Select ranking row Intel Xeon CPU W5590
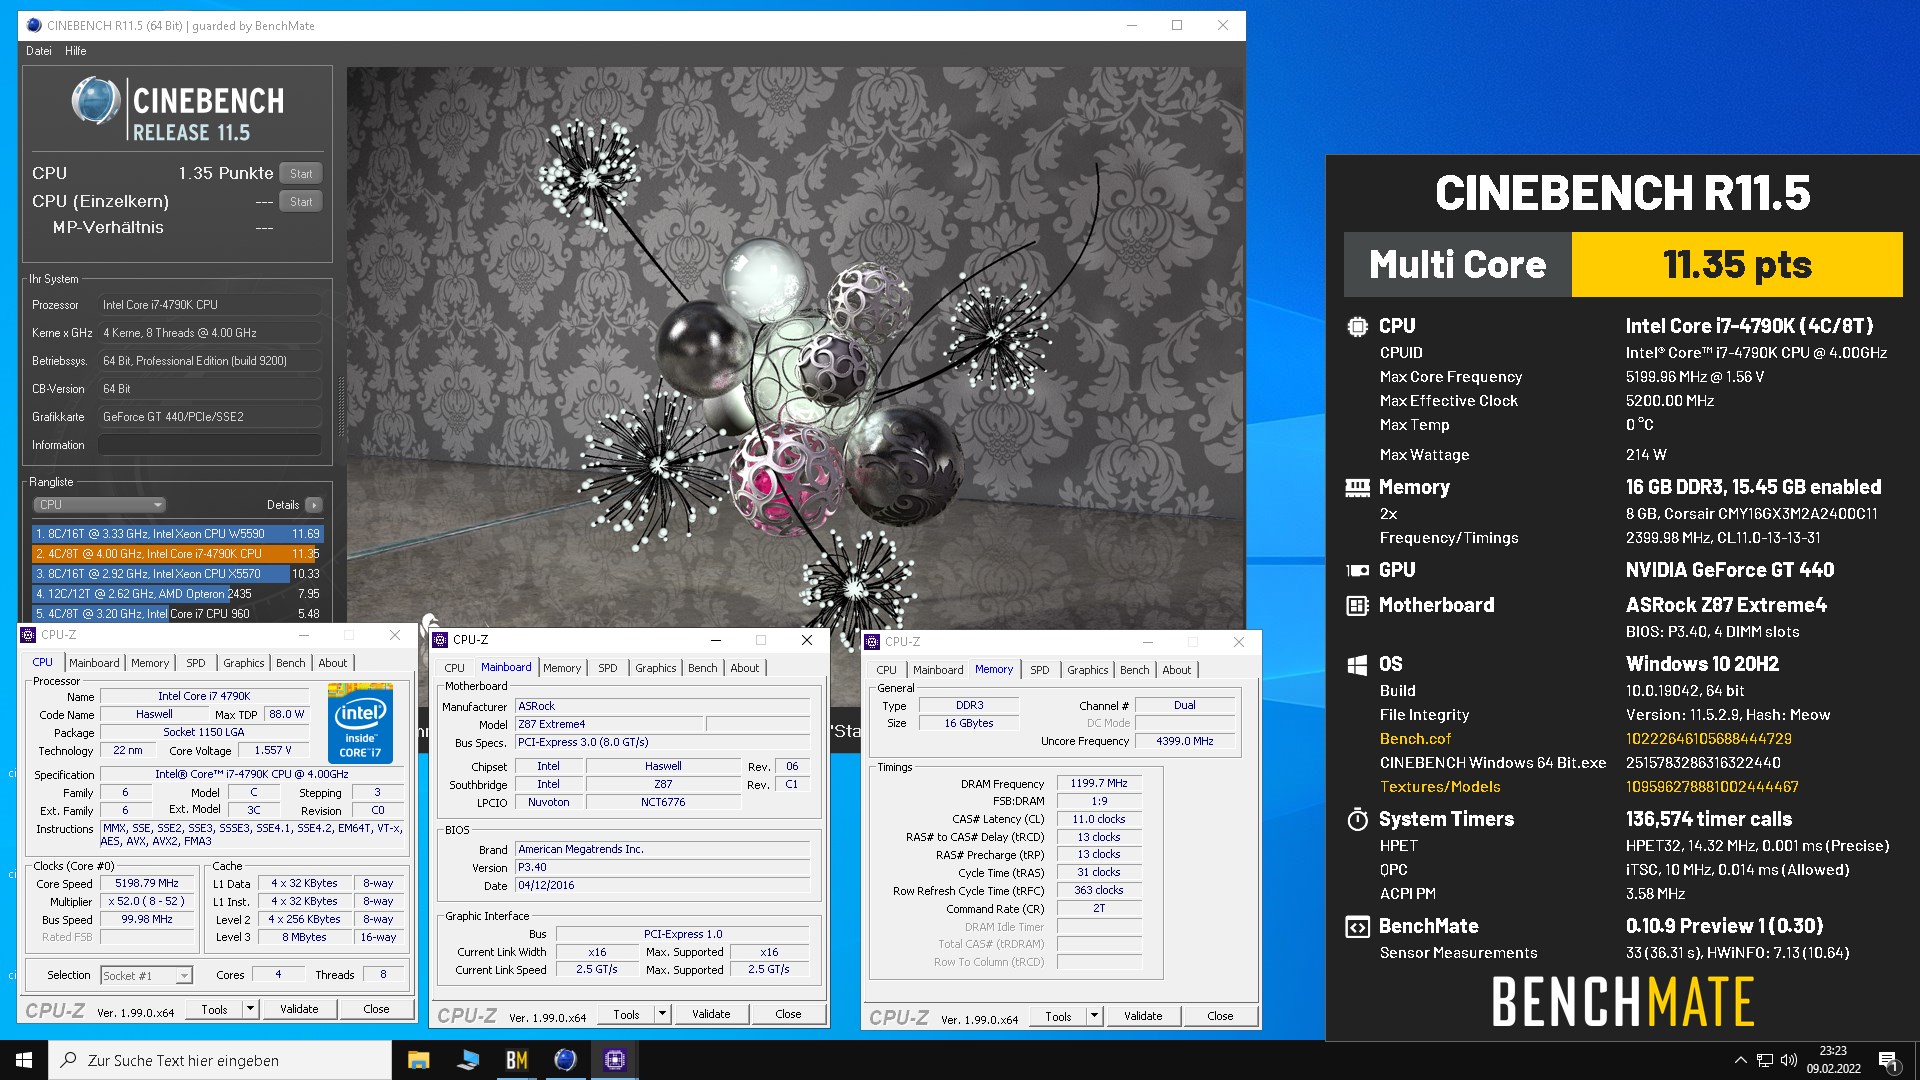Image resolution: width=1920 pixels, height=1080 pixels. point(177,534)
